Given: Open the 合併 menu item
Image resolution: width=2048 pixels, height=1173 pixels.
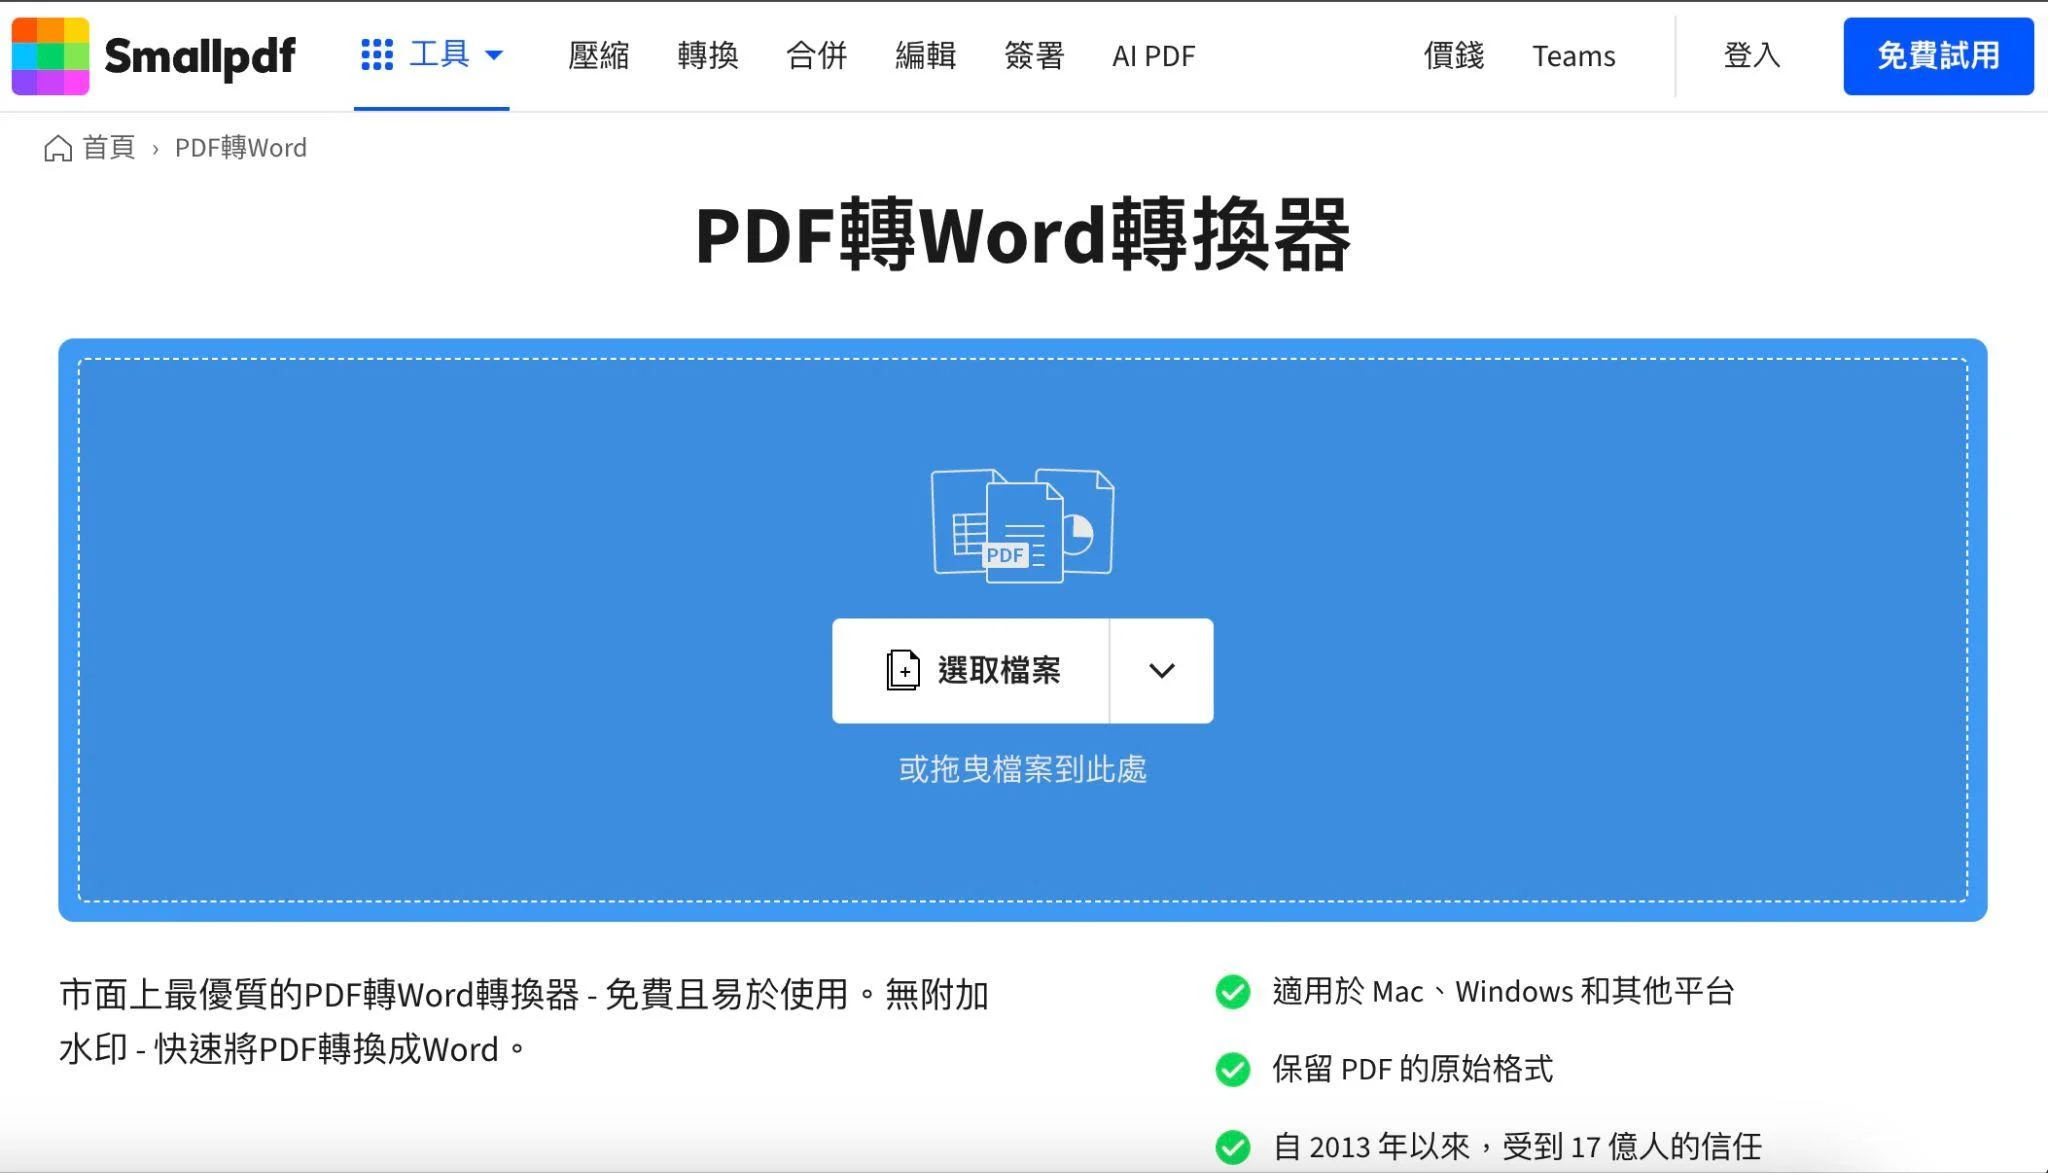Looking at the screenshot, I should (816, 56).
